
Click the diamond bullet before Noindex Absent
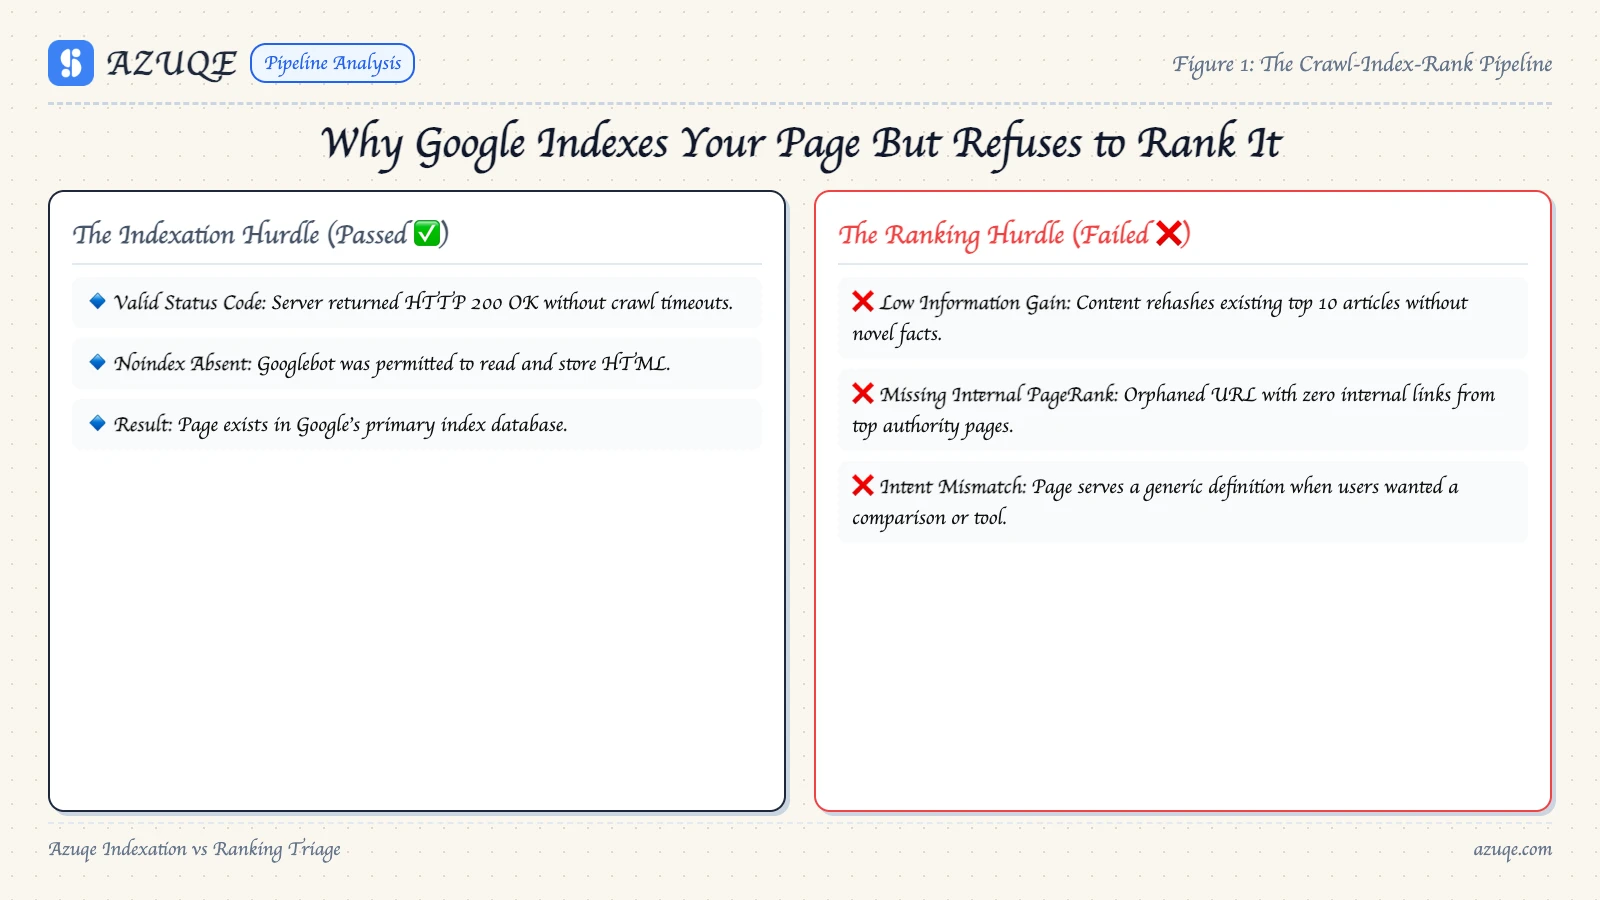pos(97,362)
